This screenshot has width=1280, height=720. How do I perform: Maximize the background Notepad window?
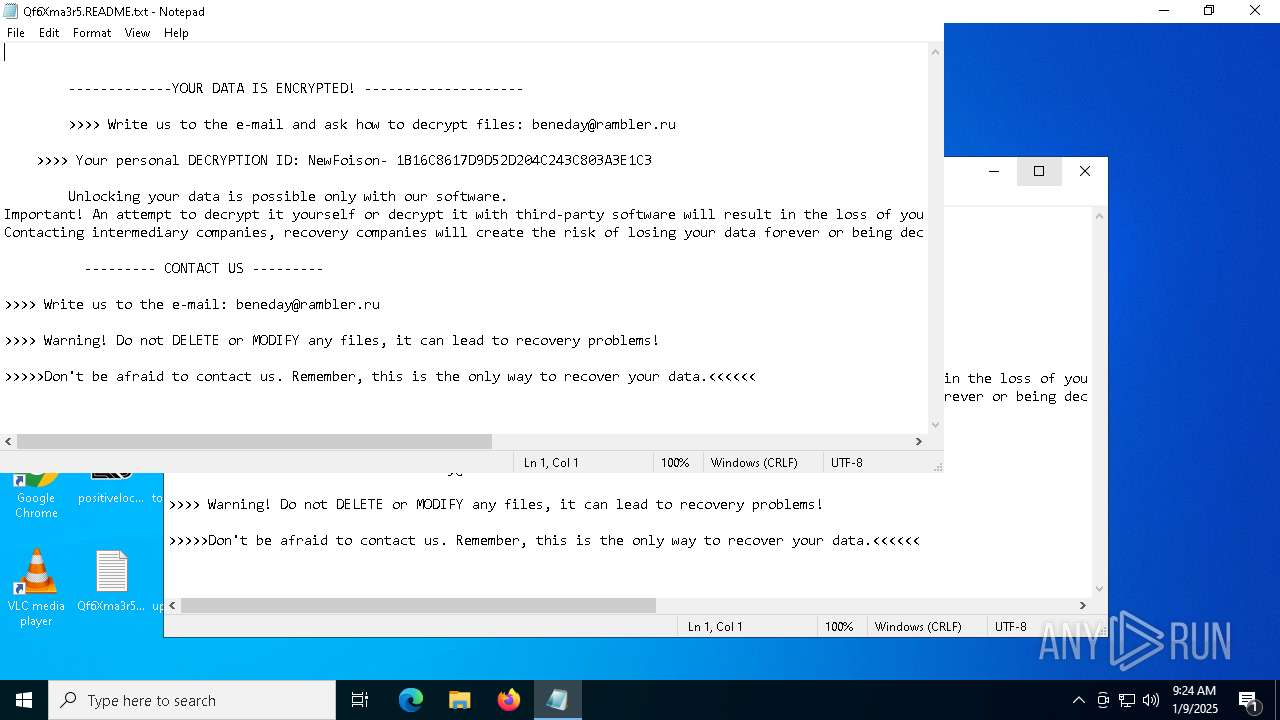[1038, 171]
